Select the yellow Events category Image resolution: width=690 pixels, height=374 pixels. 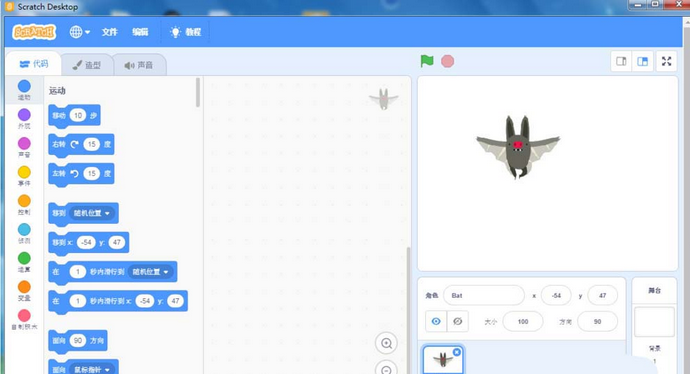click(24, 176)
